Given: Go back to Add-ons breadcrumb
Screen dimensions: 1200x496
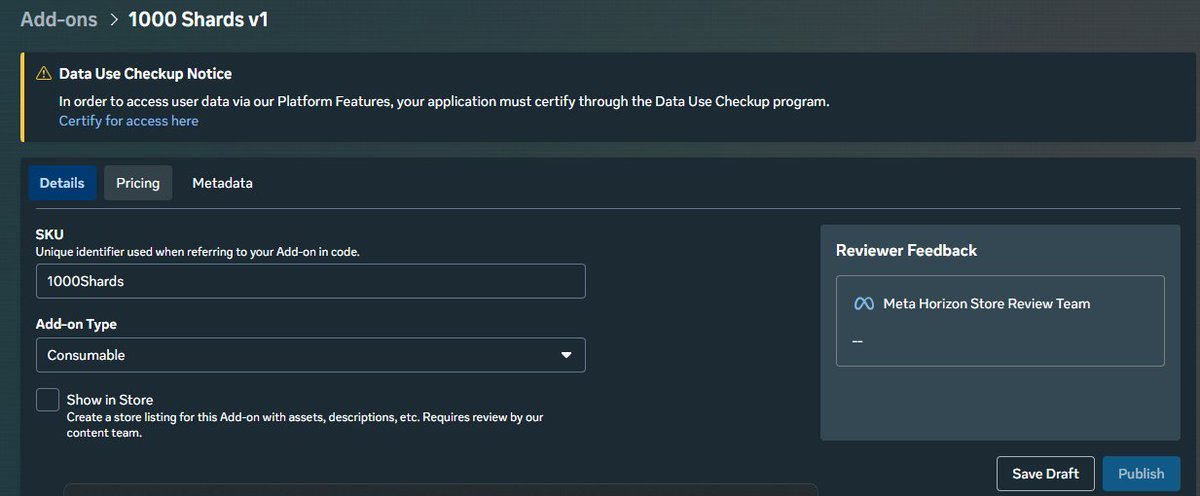Looking at the screenshot, I should [58, 19].
